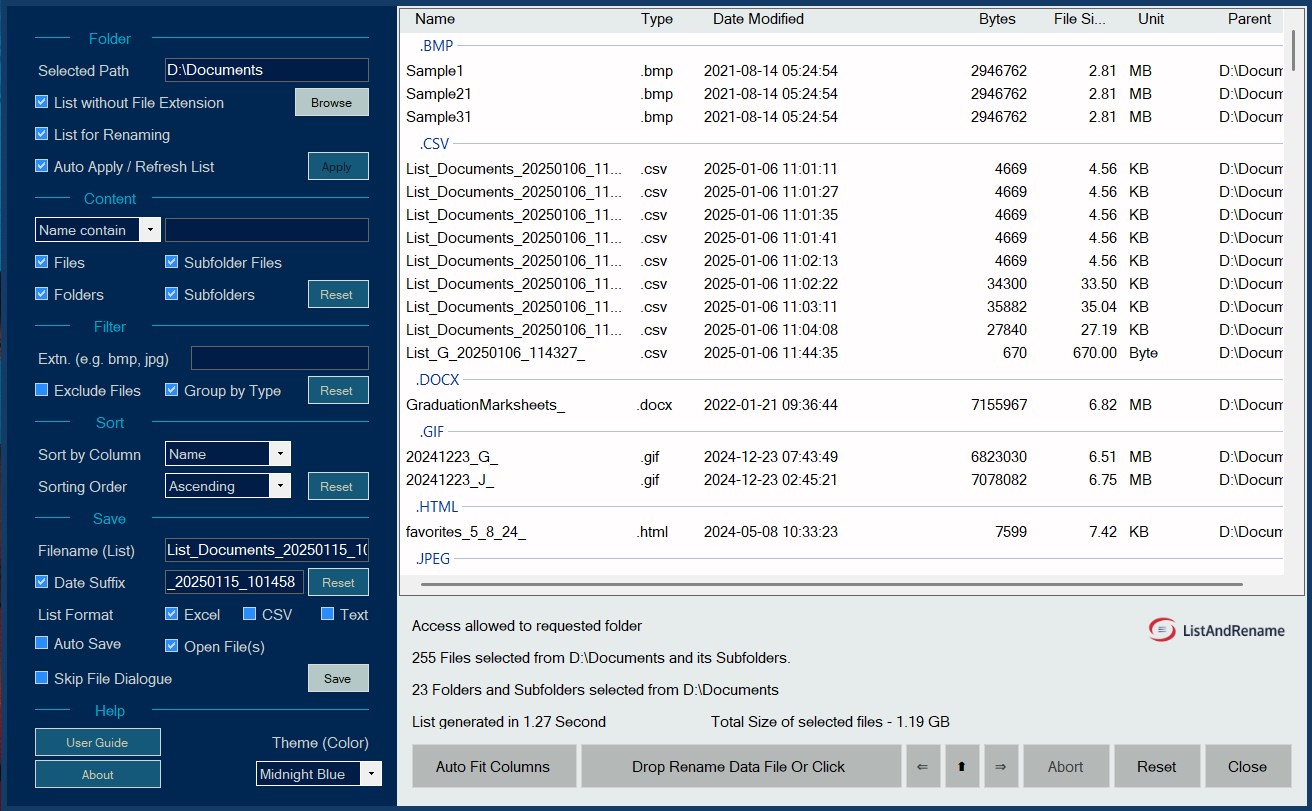Click the right arrow navigation button

tap(1000, 766)
